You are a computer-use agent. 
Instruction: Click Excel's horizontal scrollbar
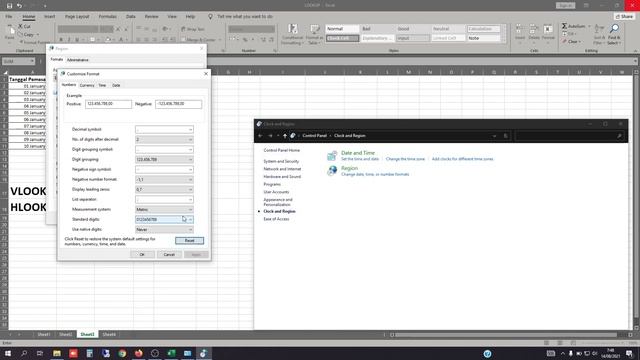click(x=507, y=335)
